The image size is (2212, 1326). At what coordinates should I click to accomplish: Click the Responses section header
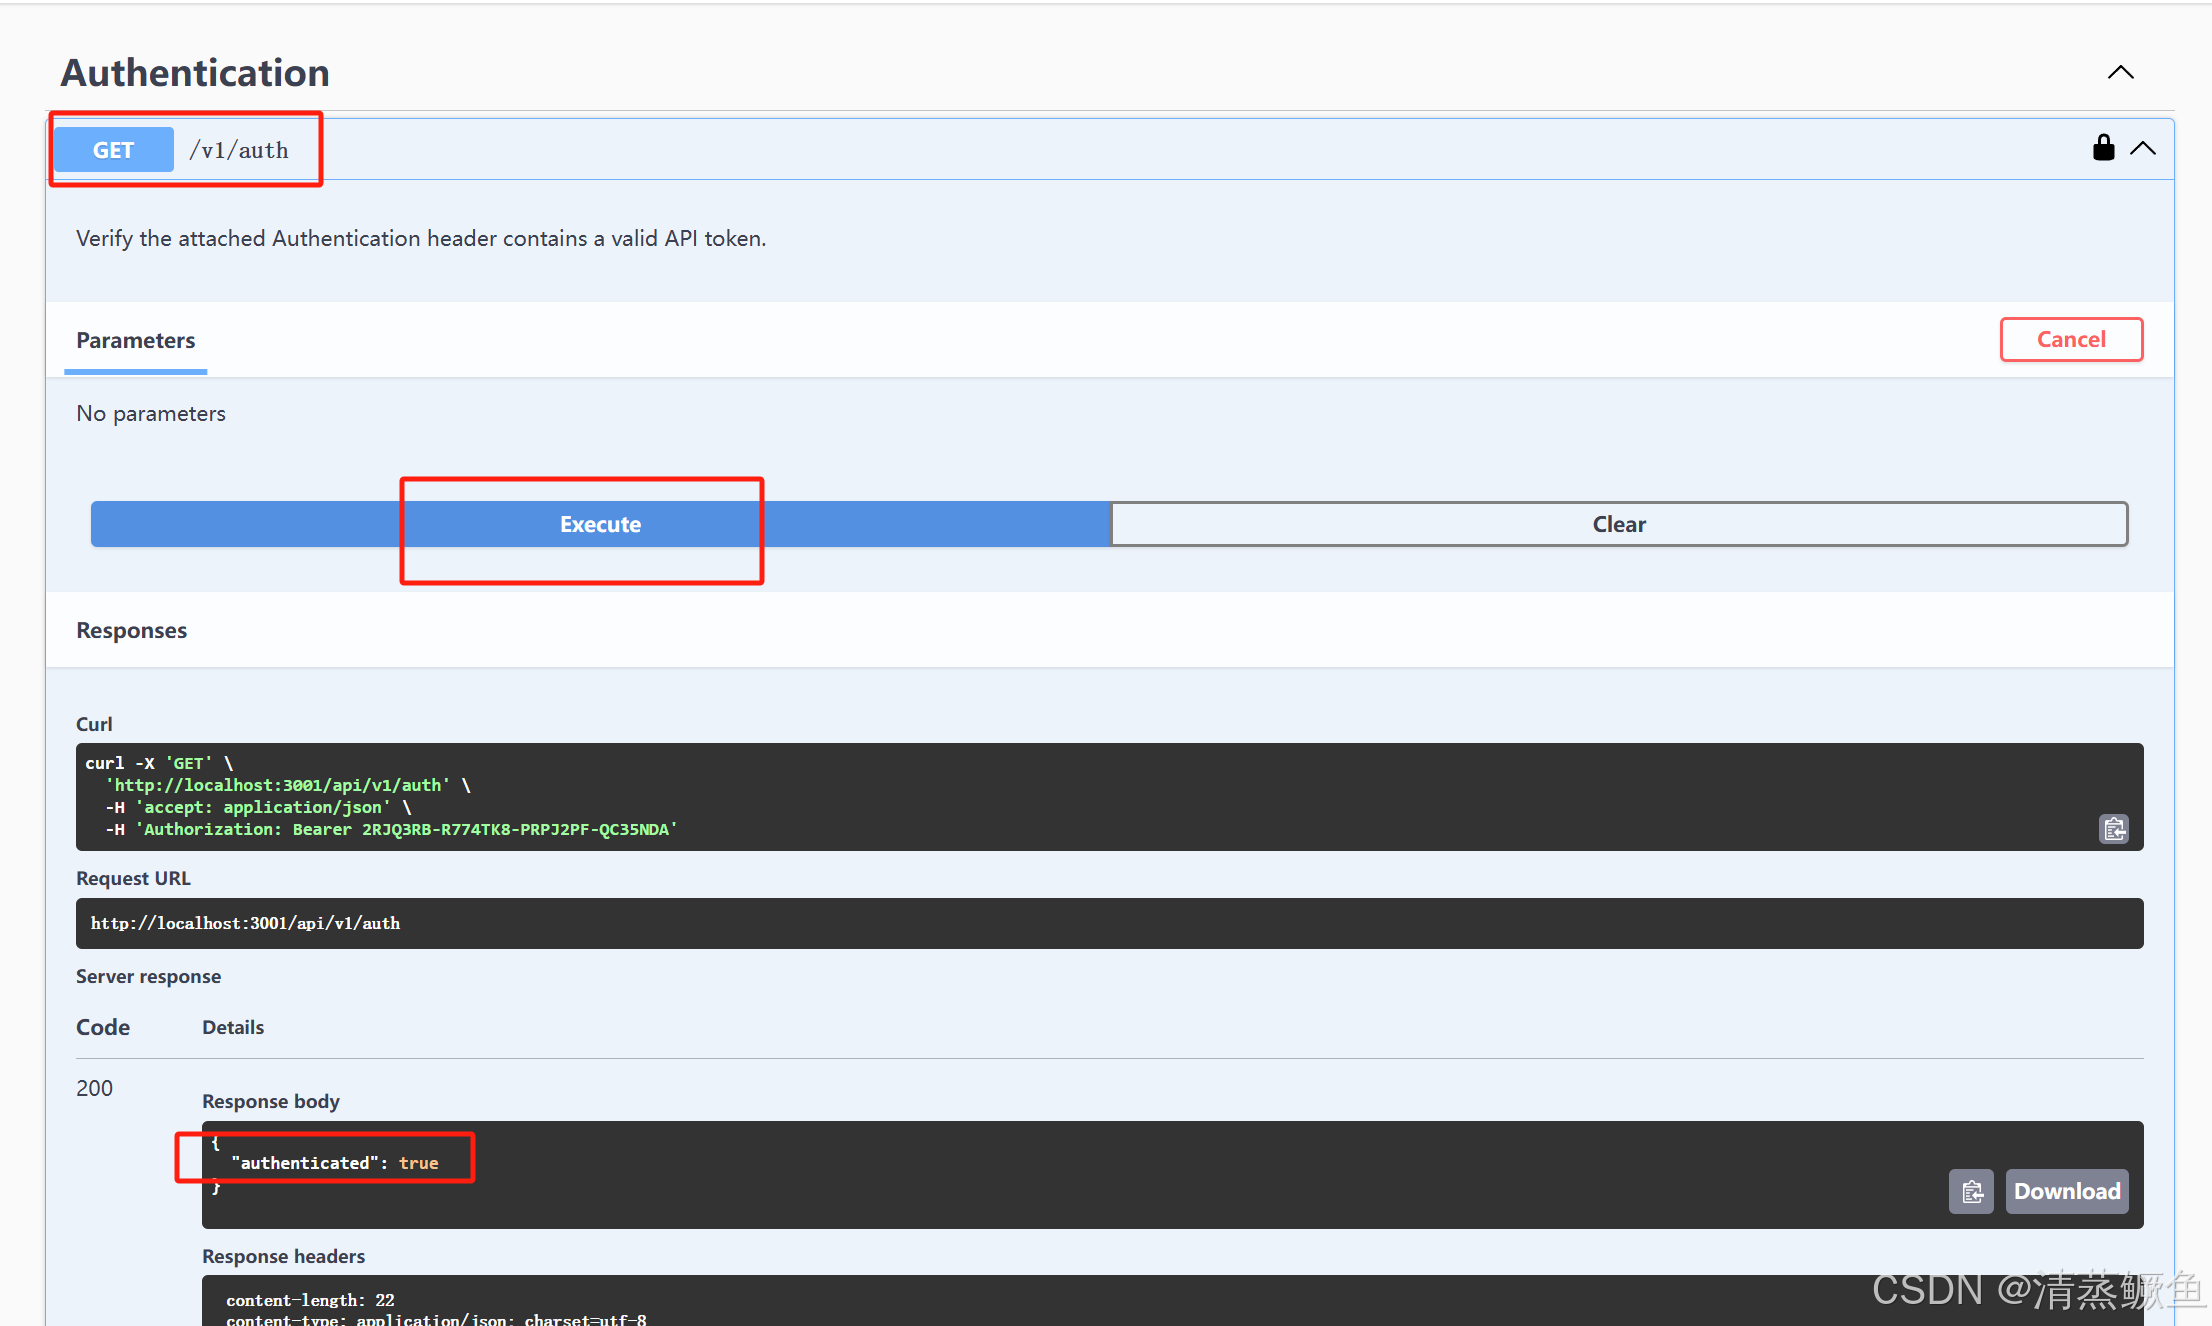tap(132, 631)
